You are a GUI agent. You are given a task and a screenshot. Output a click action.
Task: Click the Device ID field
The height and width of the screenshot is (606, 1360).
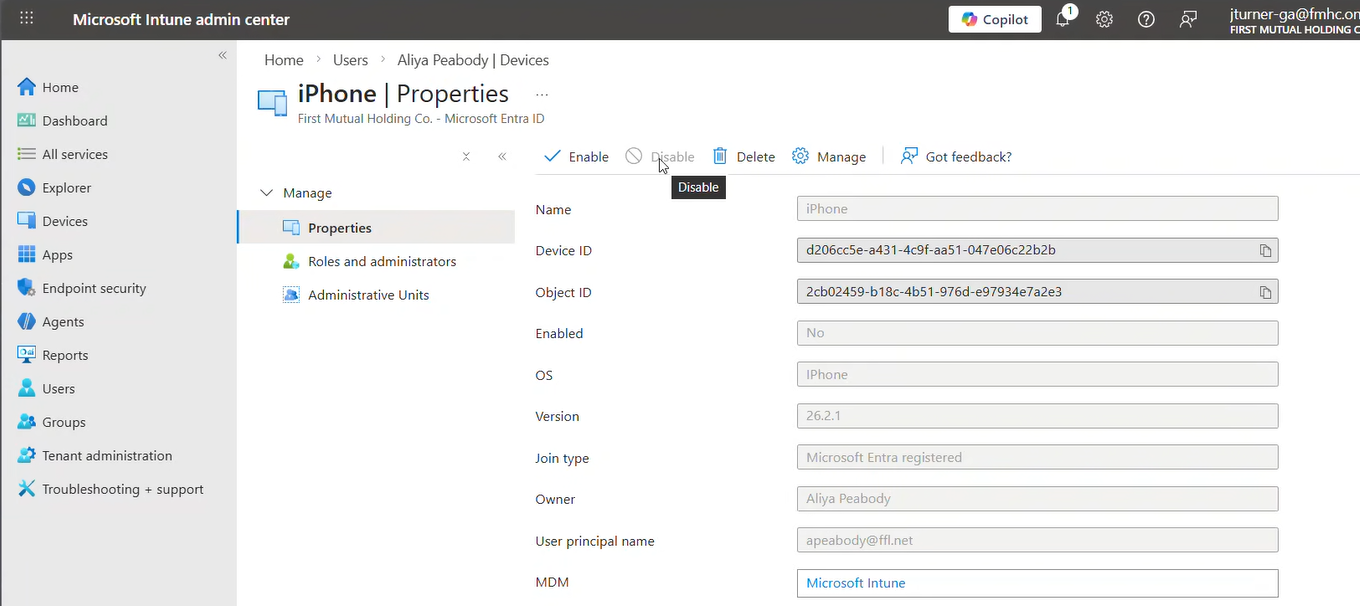(1037, 250)
